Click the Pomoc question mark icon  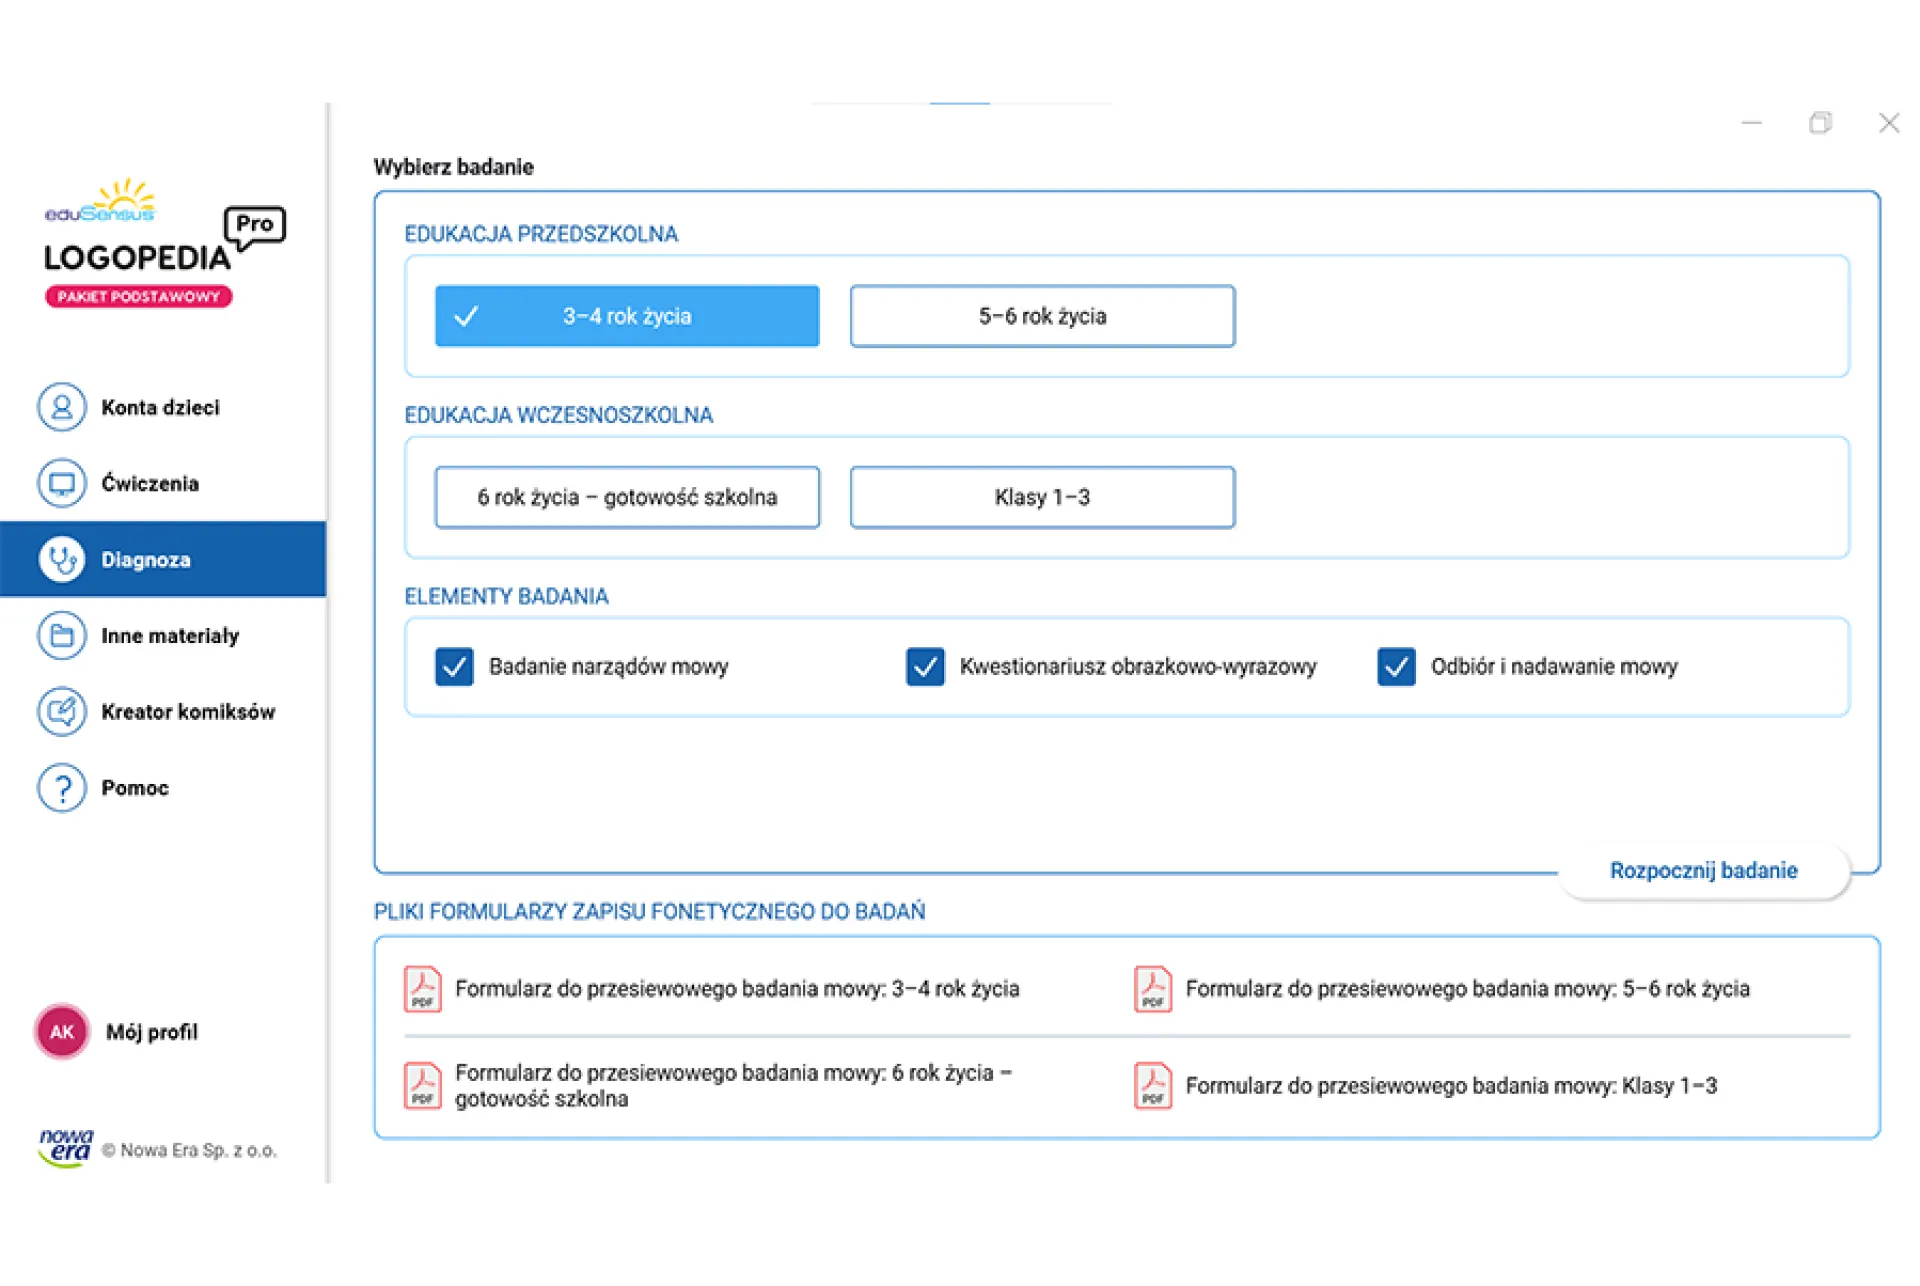coord(62,788)
